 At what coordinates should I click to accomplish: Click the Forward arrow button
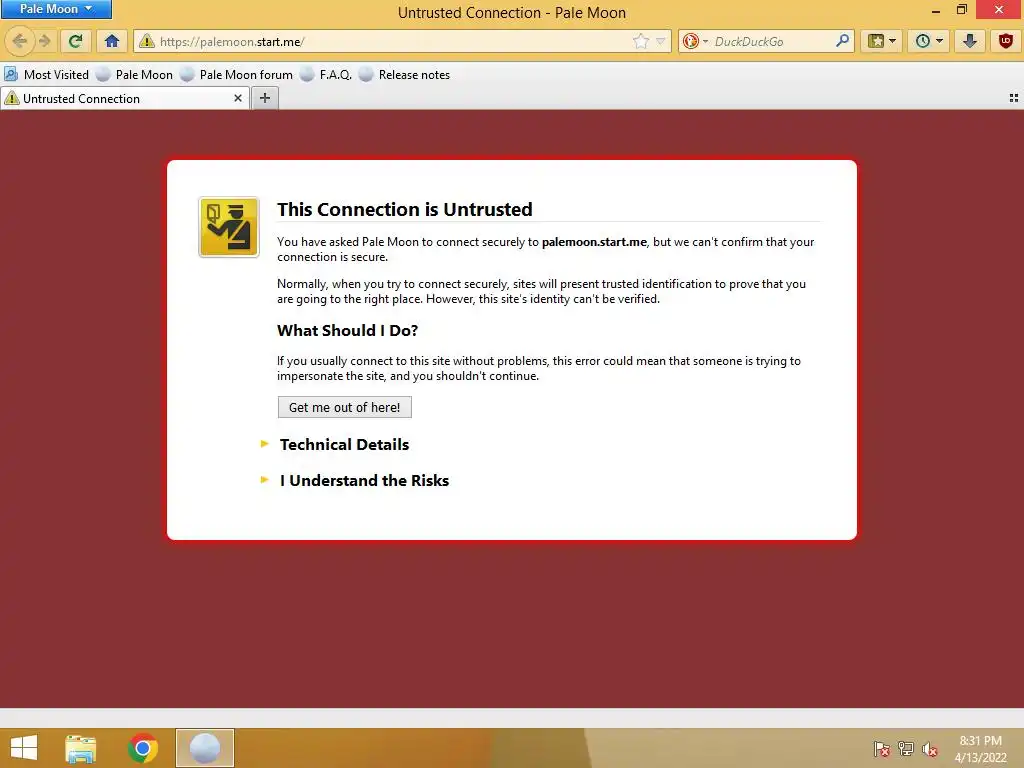click(45, 41)
